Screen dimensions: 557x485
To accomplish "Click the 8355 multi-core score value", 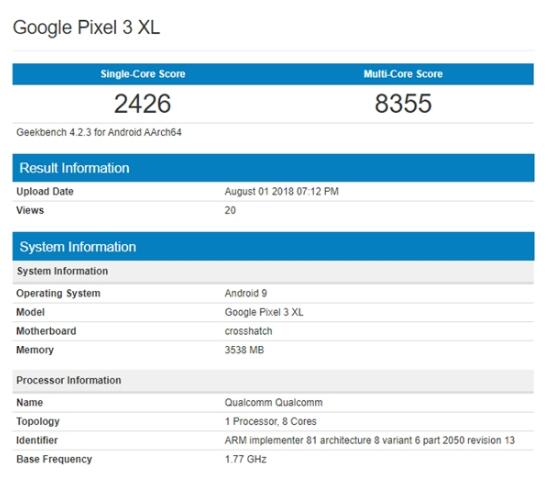I will (403, 103).
